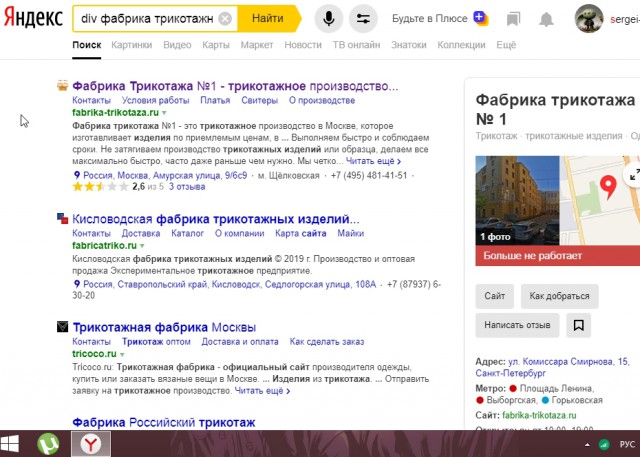Open Условия работы sitelink
The width and height of the screenshot is (640, 457).
[x=156, y=100]
